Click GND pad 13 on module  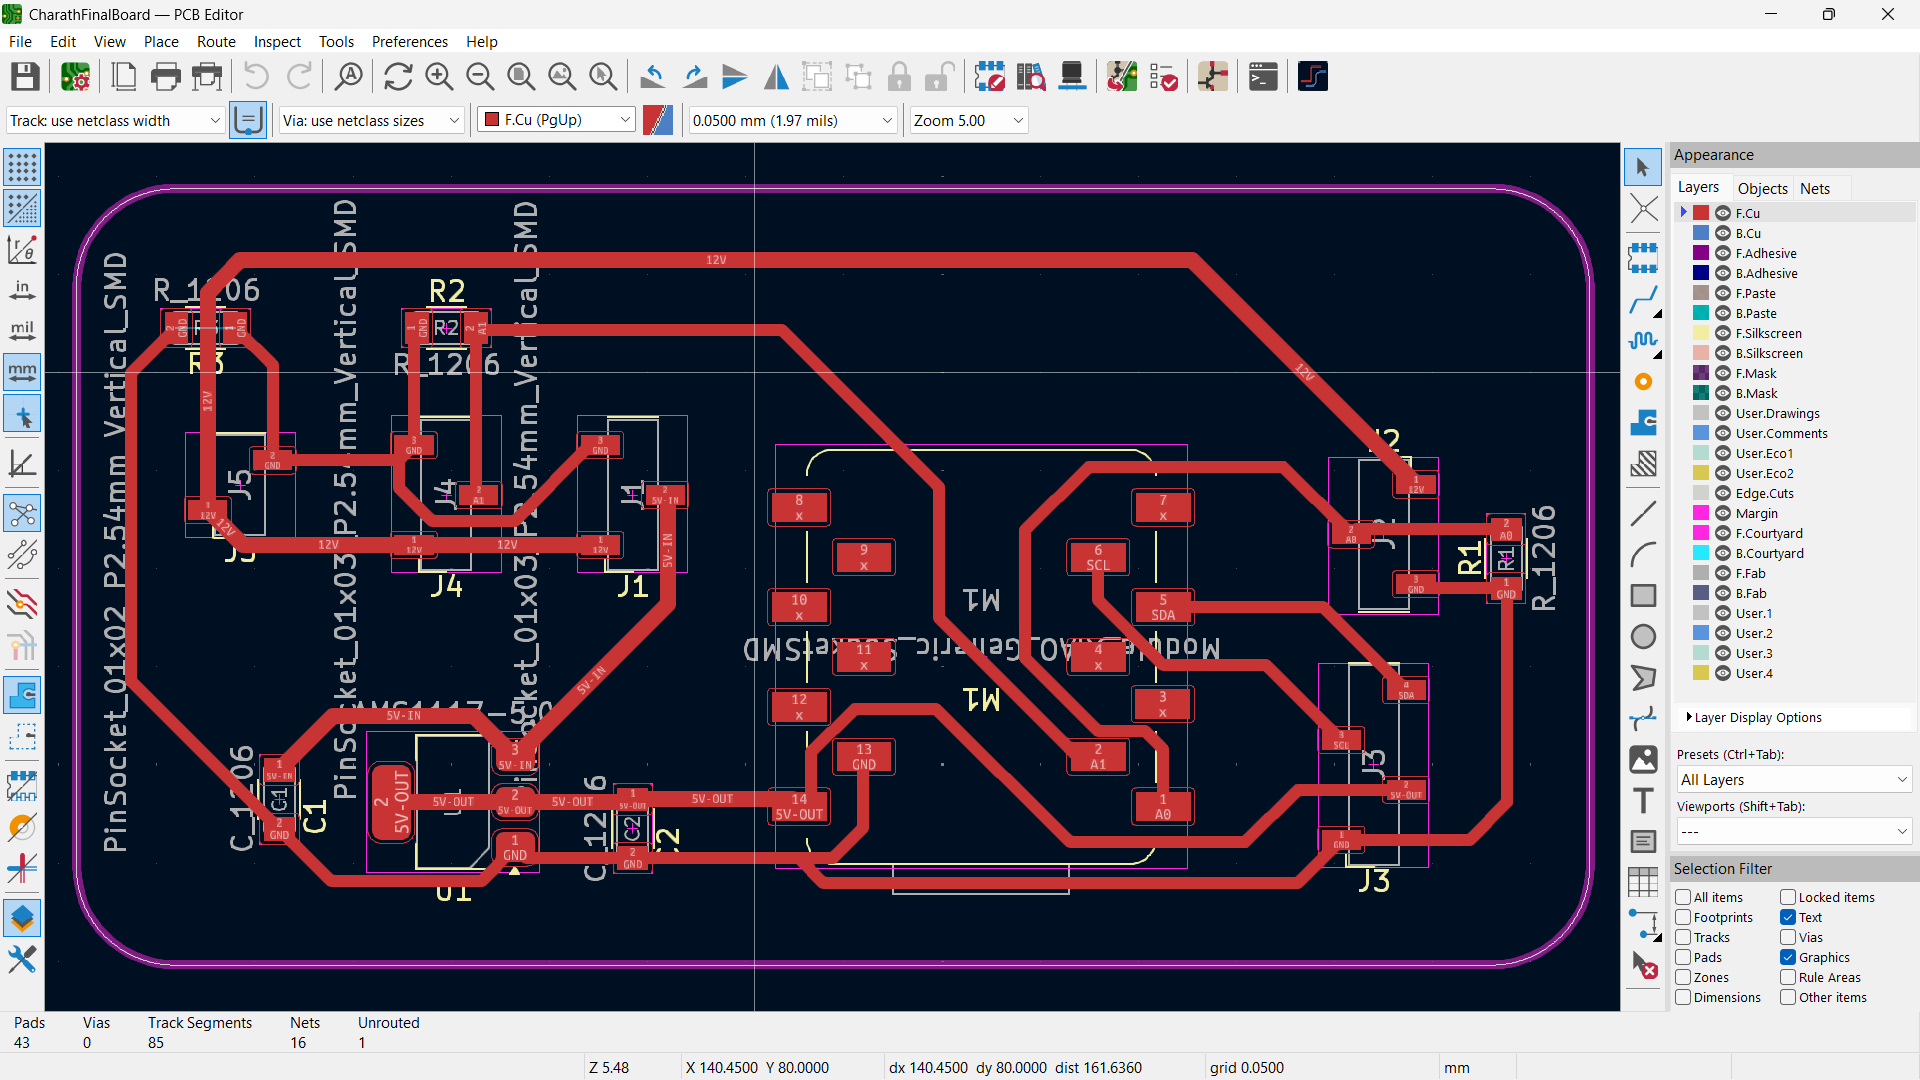(x=864, y=756)
